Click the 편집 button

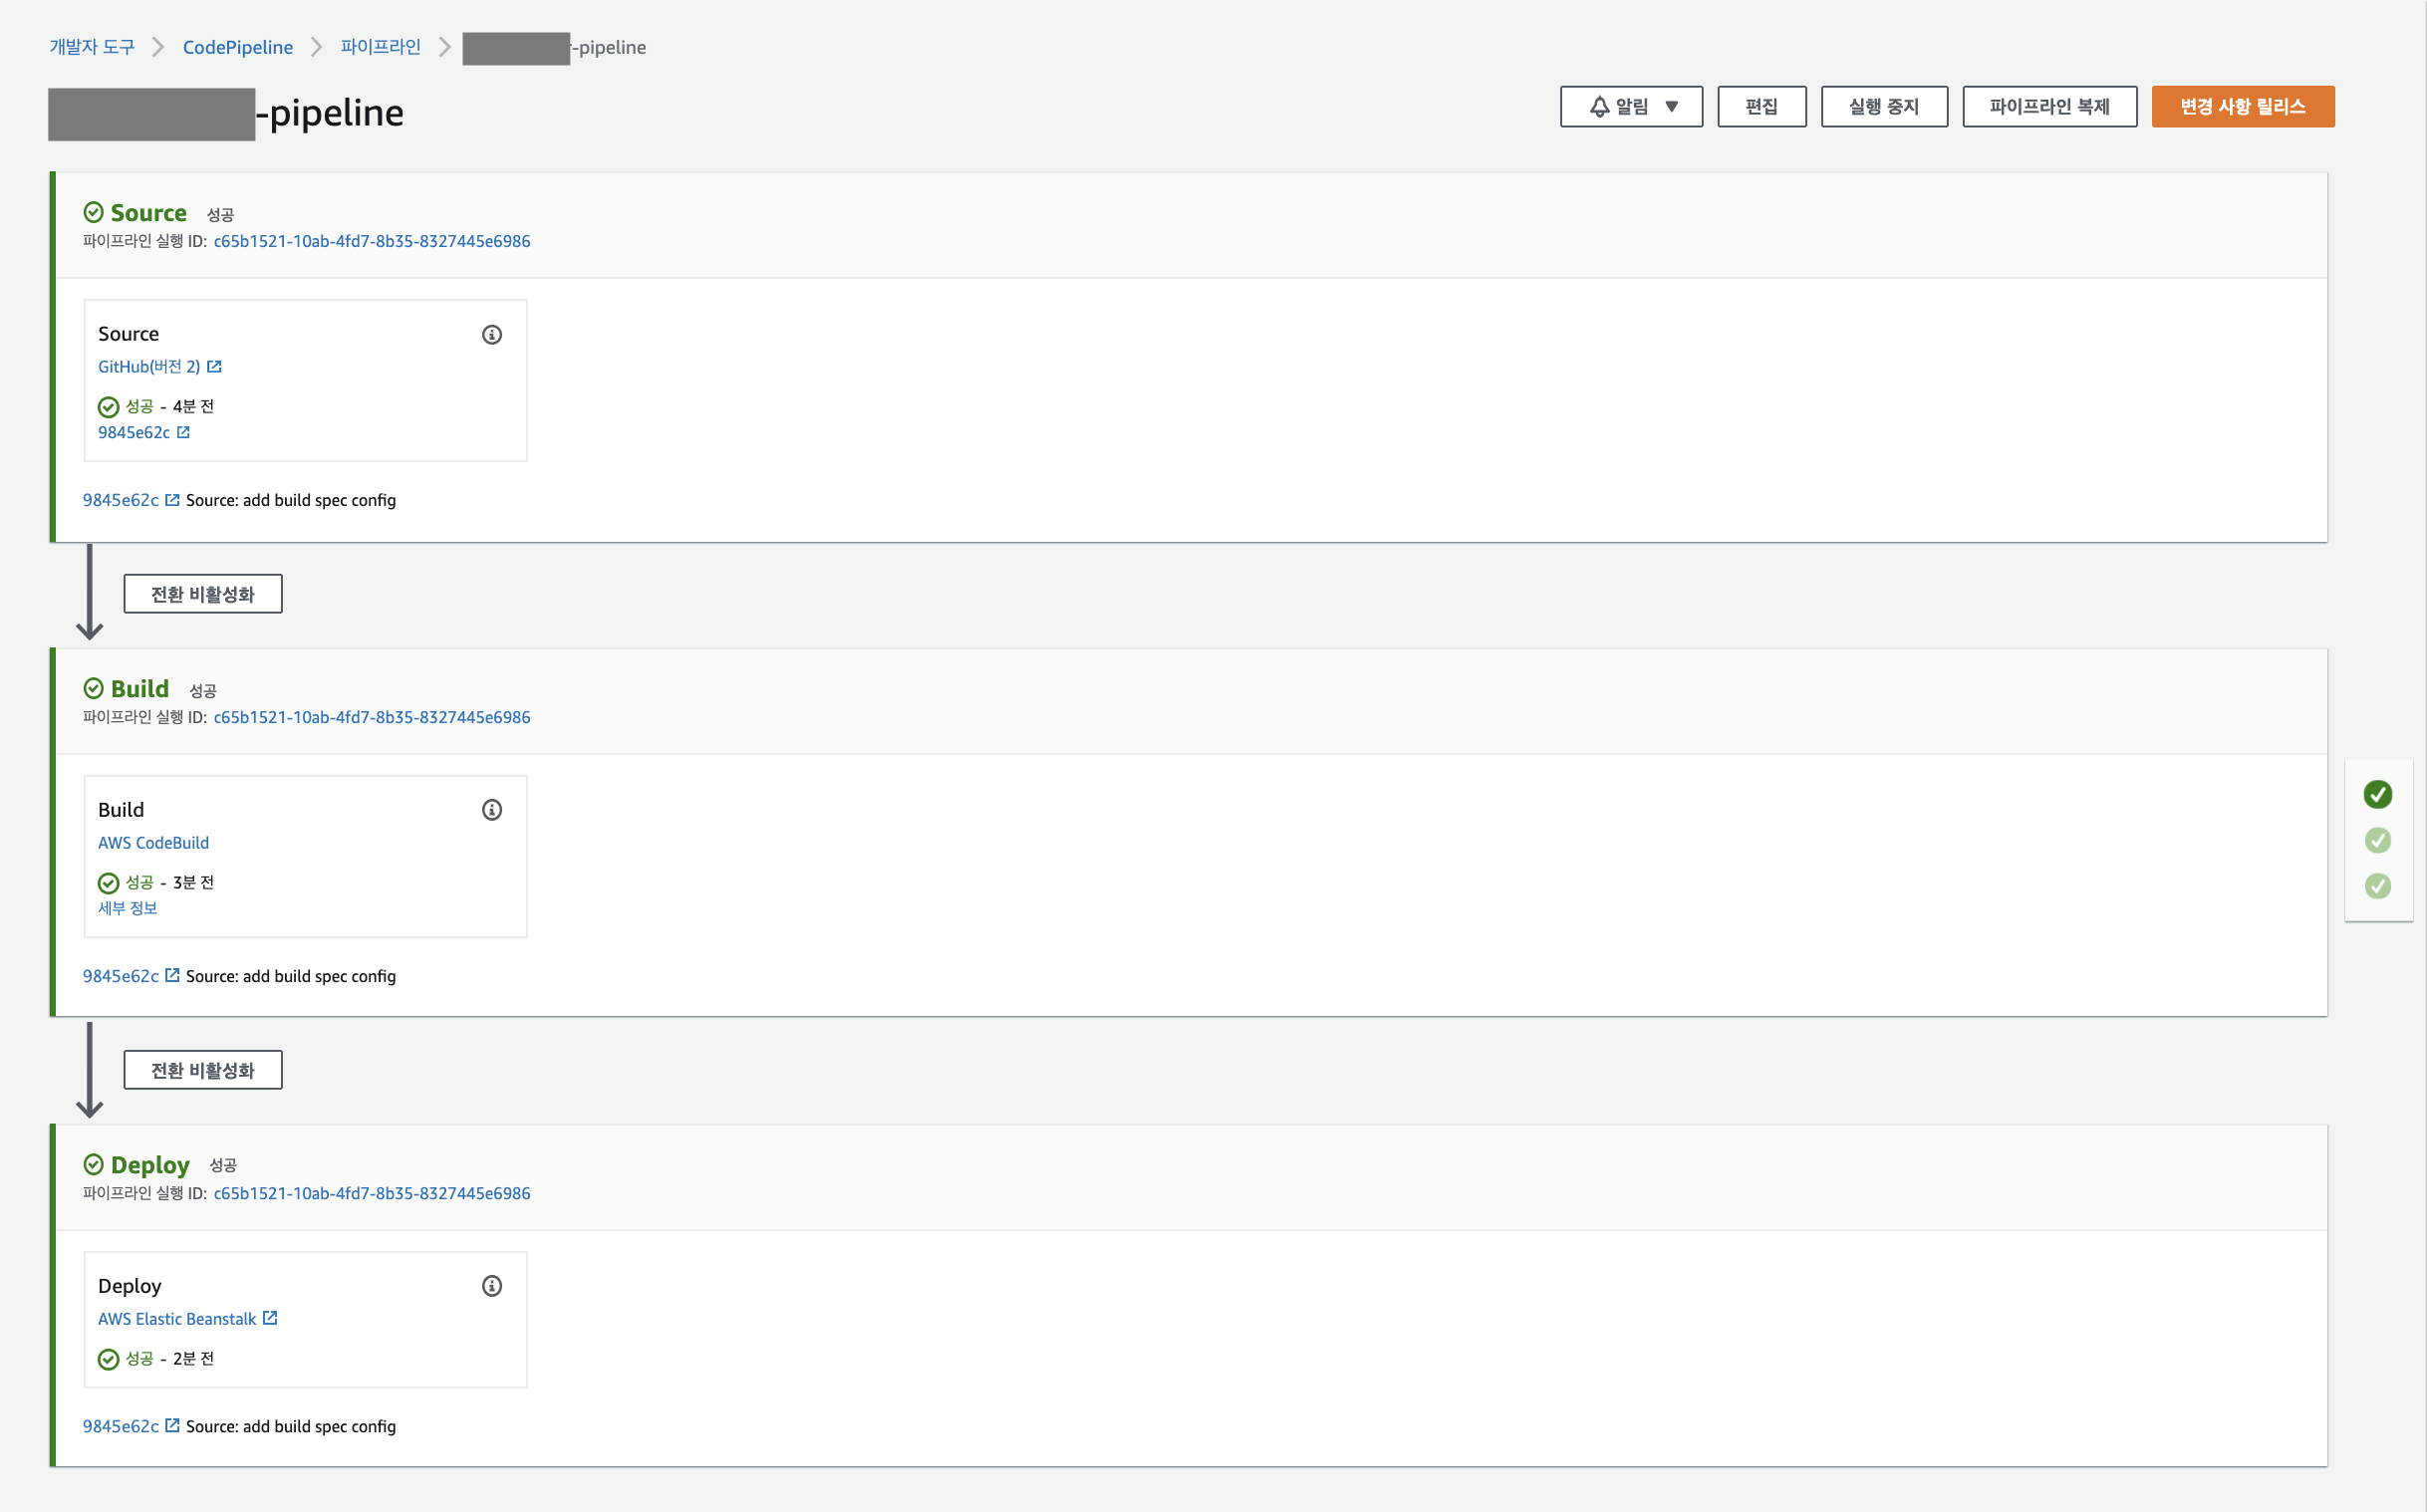(x=1762, y=107)
